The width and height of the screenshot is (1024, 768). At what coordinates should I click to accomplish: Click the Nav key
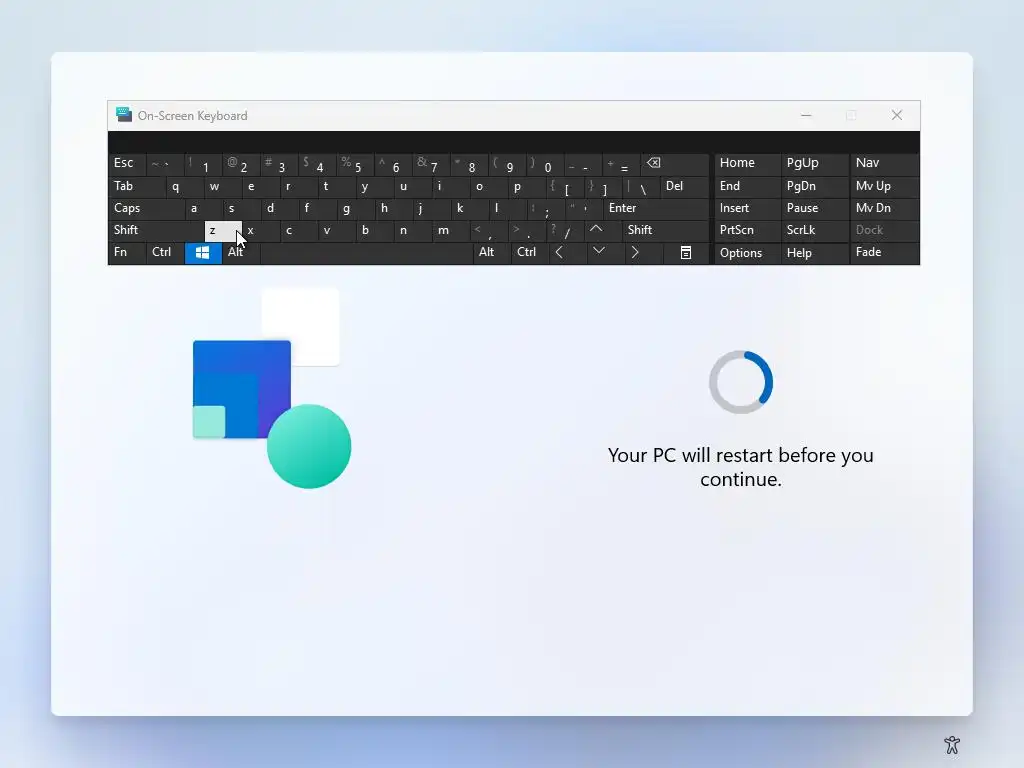(884, 163)
